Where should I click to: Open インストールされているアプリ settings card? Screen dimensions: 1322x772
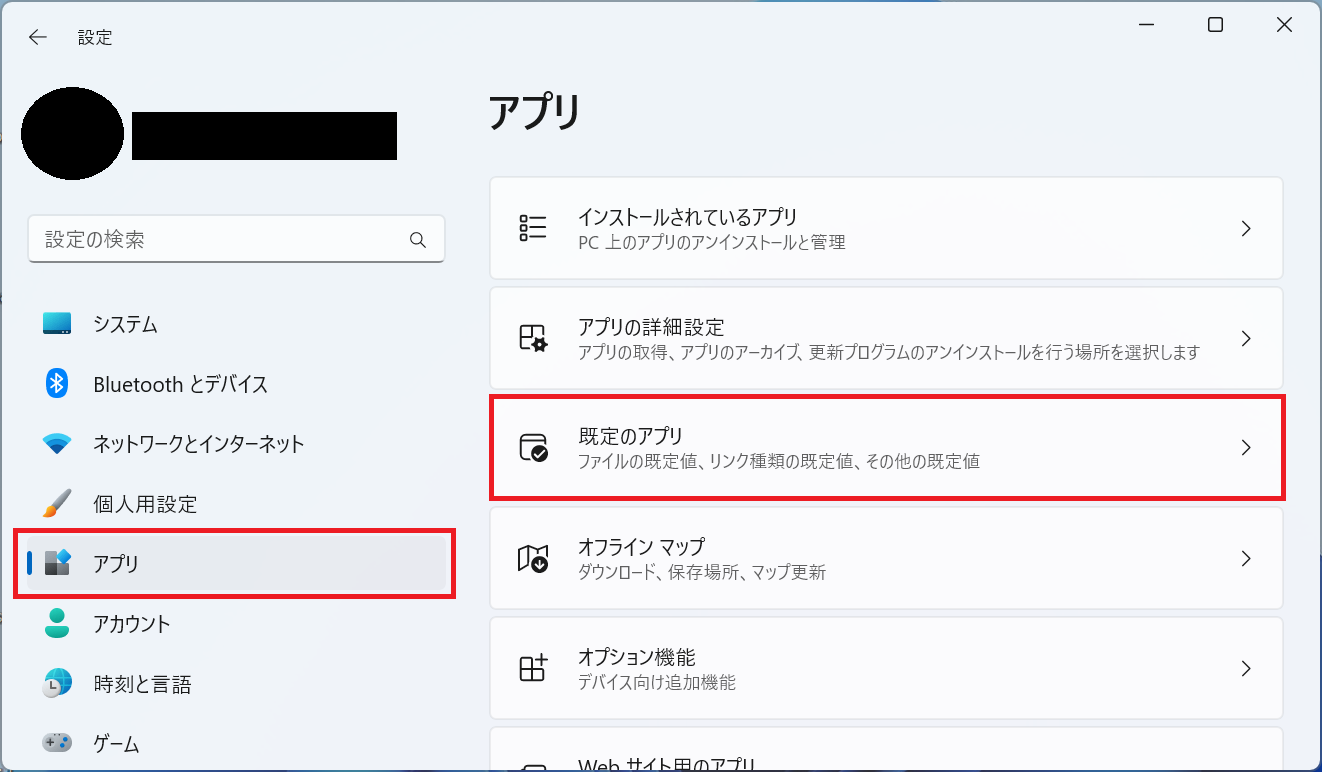point(886,228)
